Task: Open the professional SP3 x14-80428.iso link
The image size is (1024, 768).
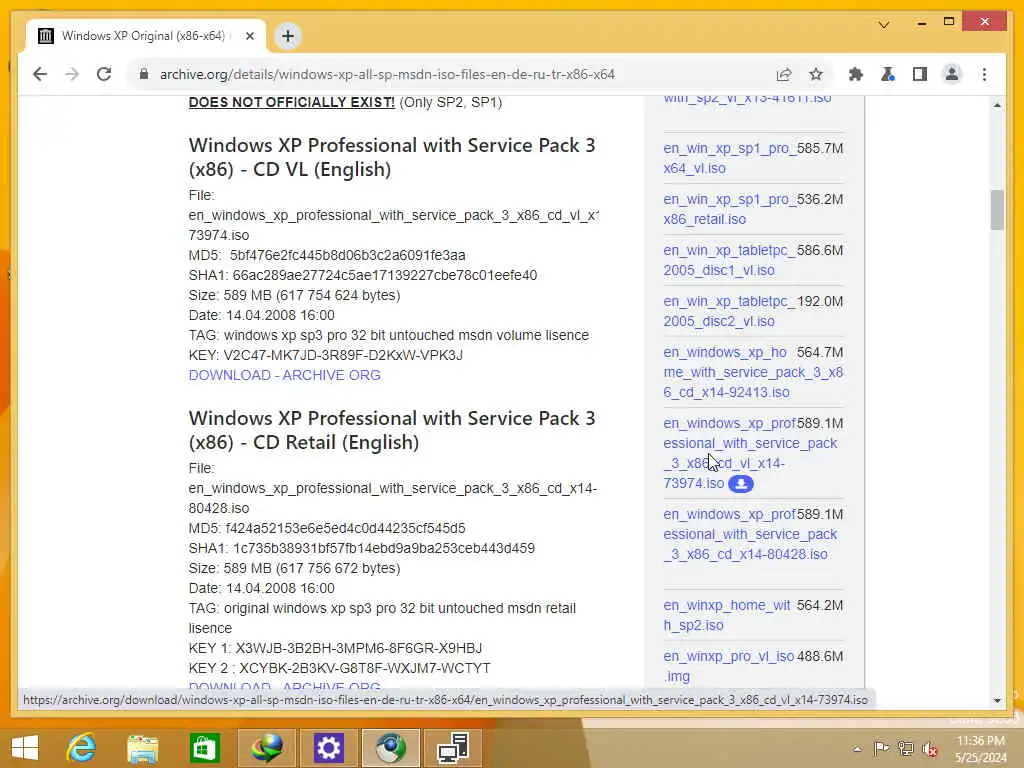Action: coord(750,534)
